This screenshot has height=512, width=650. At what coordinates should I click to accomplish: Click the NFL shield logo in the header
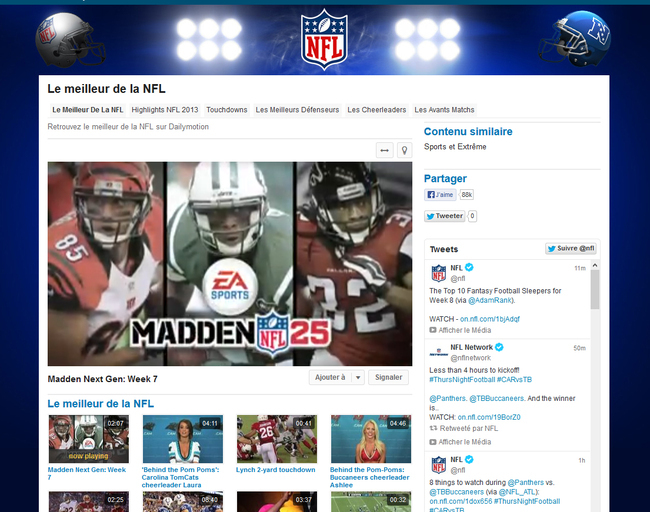(324, 39)
